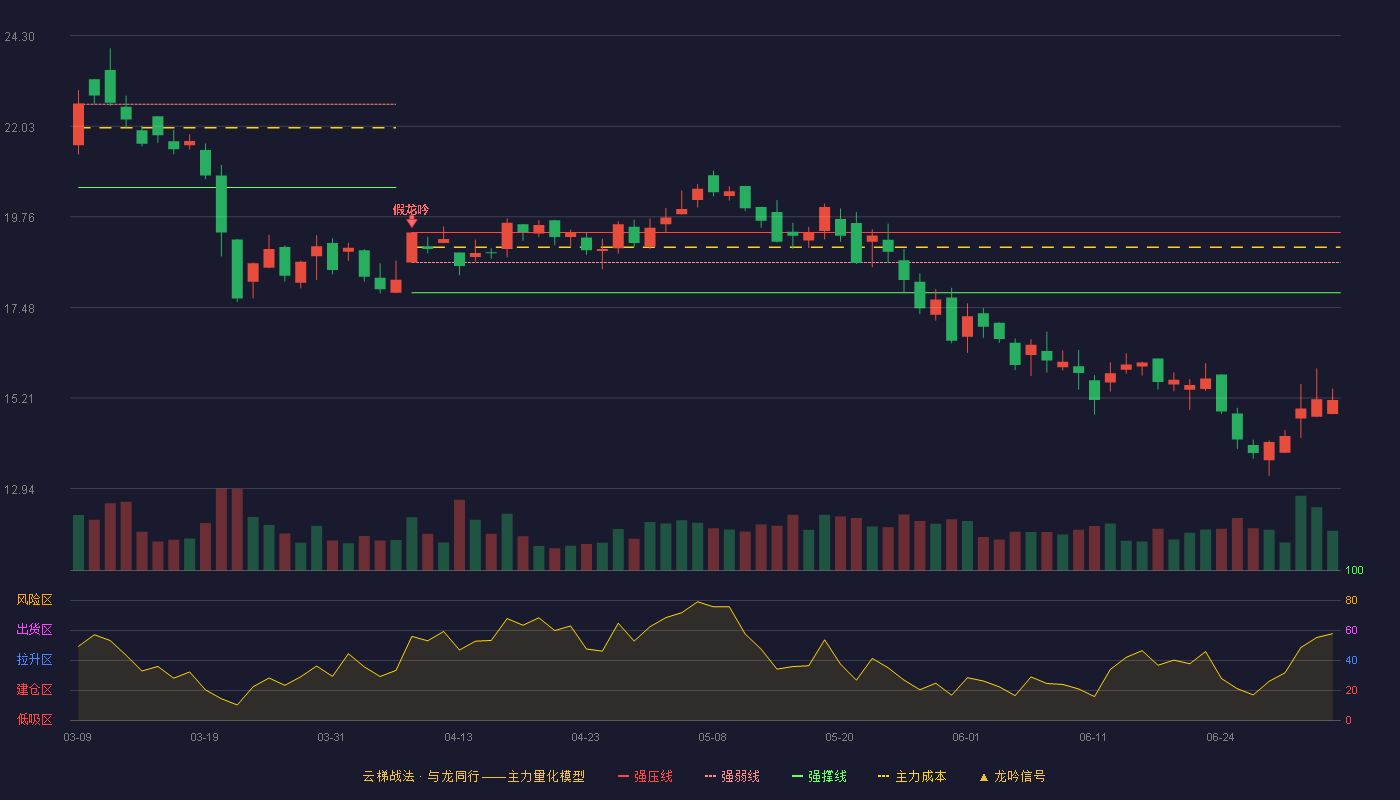Click the 24.30 price axis label

tap(19, 37)
